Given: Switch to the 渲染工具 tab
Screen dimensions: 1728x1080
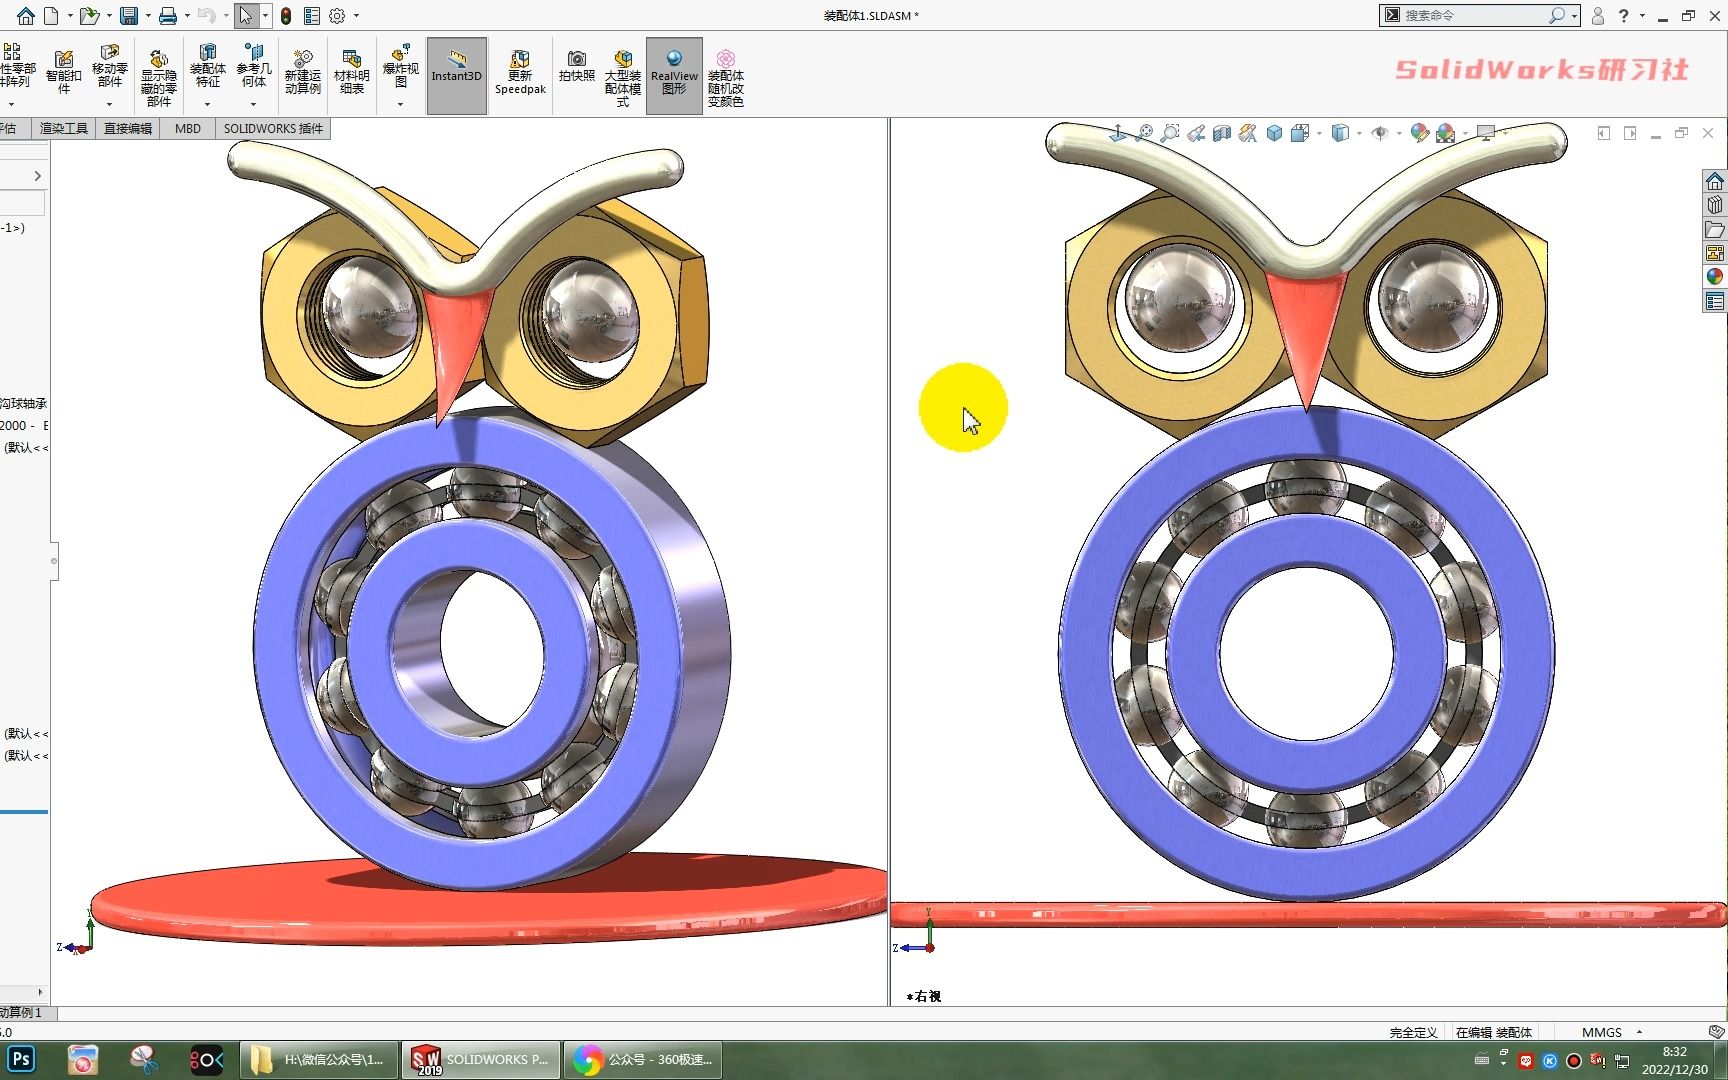Looking at the screenshot, I should (x=64, y=128).
